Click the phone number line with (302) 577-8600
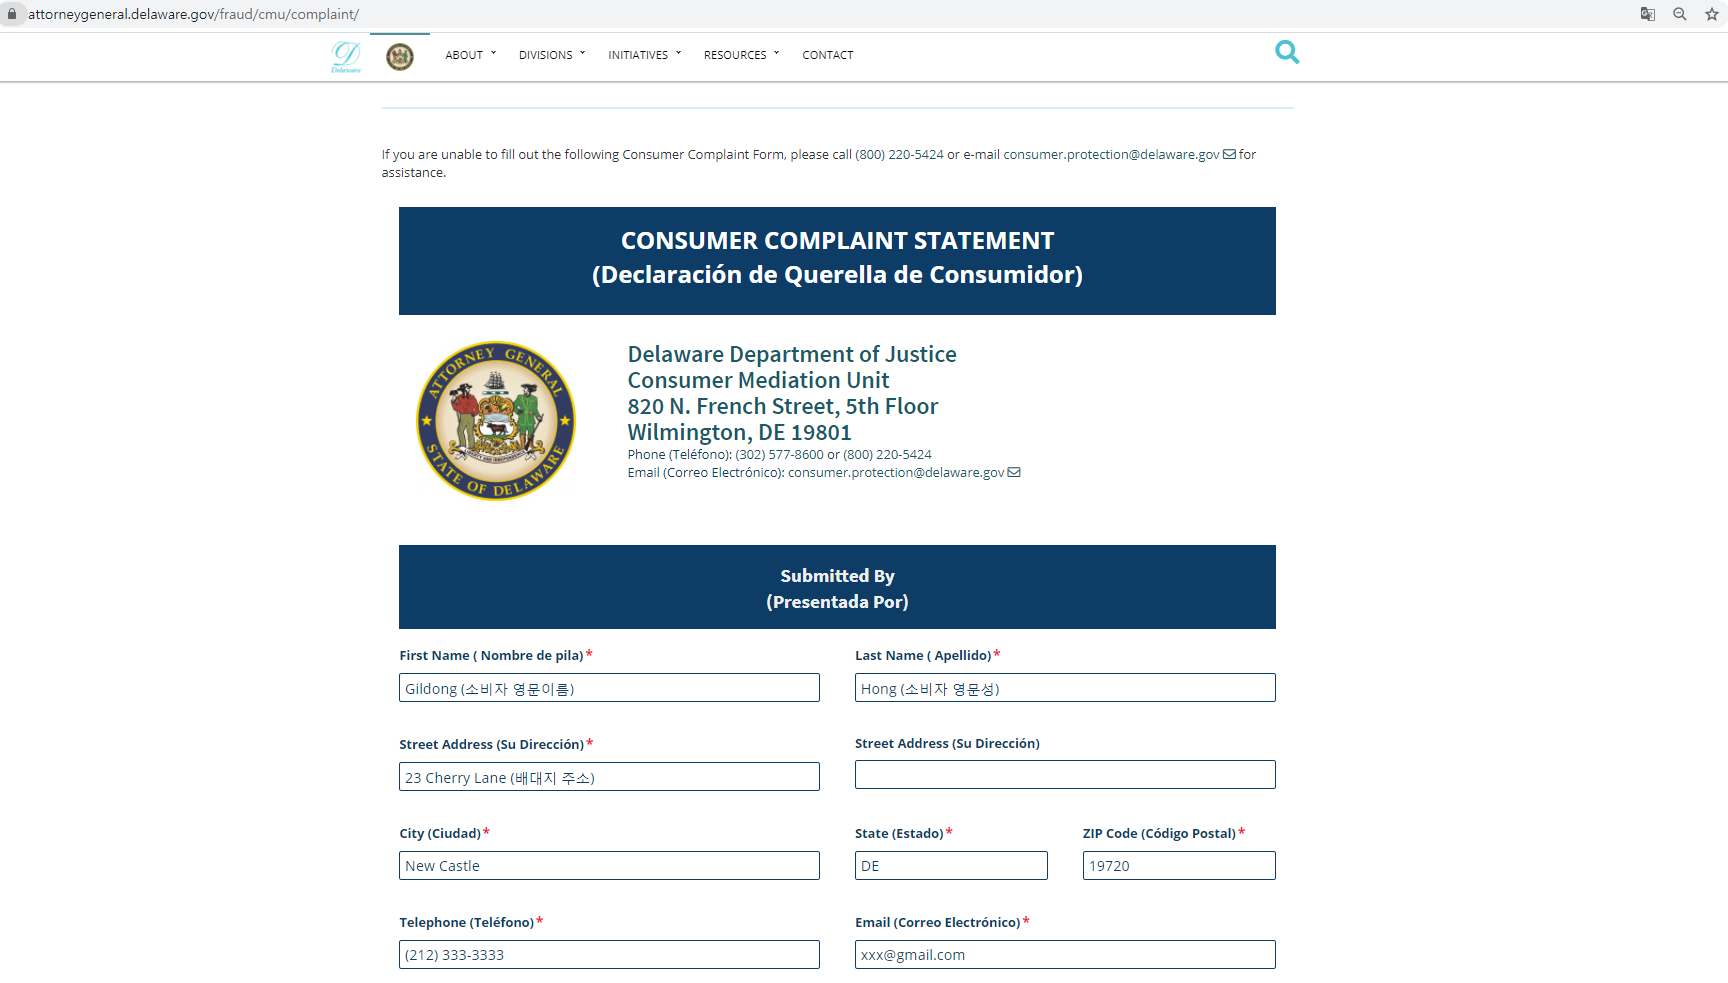This screenshot has width=1728, height=983. tap(779, 455)
